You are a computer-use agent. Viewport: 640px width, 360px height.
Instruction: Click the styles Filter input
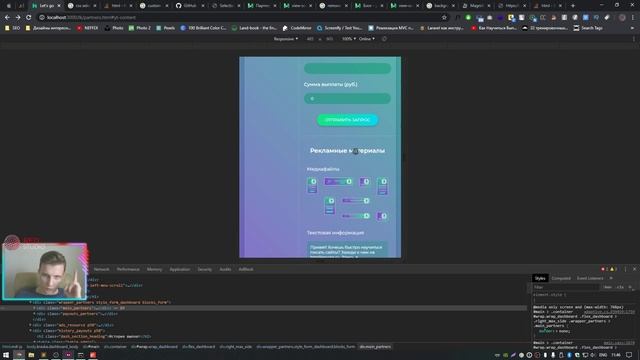click(x=565, y=287)
